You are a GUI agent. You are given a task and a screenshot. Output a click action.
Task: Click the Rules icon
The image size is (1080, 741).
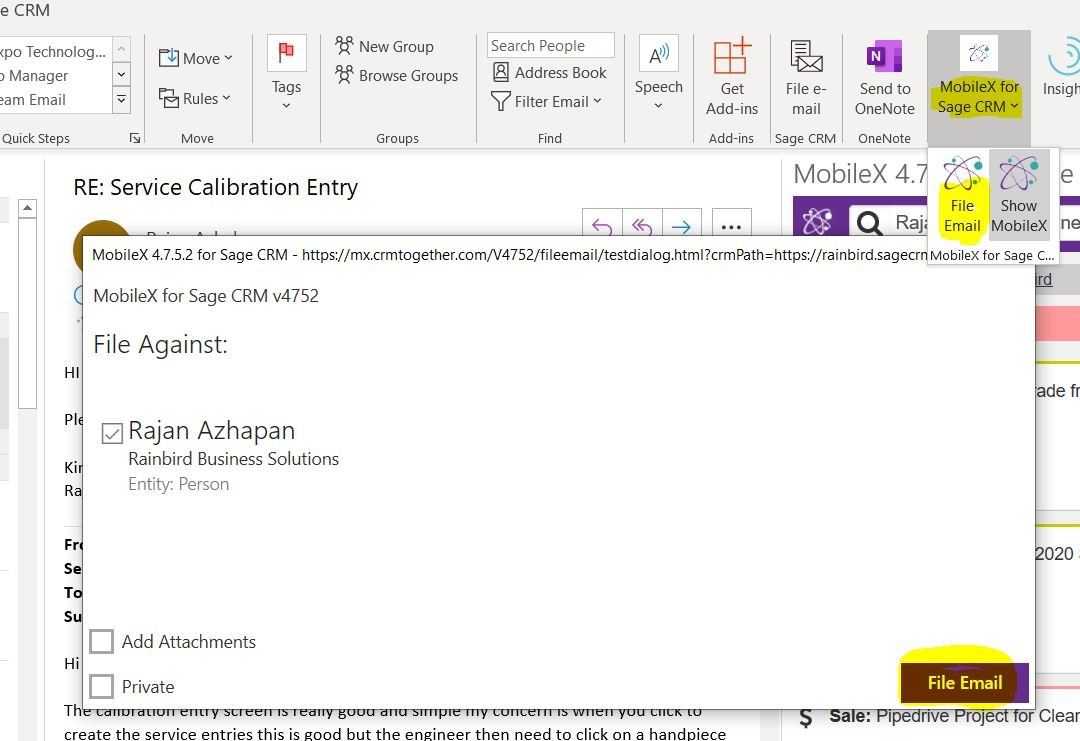coord(169,98)
